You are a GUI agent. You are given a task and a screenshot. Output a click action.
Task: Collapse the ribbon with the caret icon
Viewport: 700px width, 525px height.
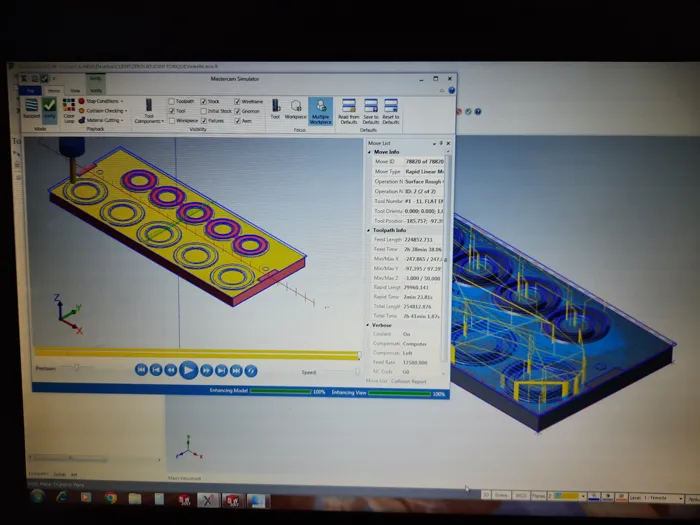point(442,91)
